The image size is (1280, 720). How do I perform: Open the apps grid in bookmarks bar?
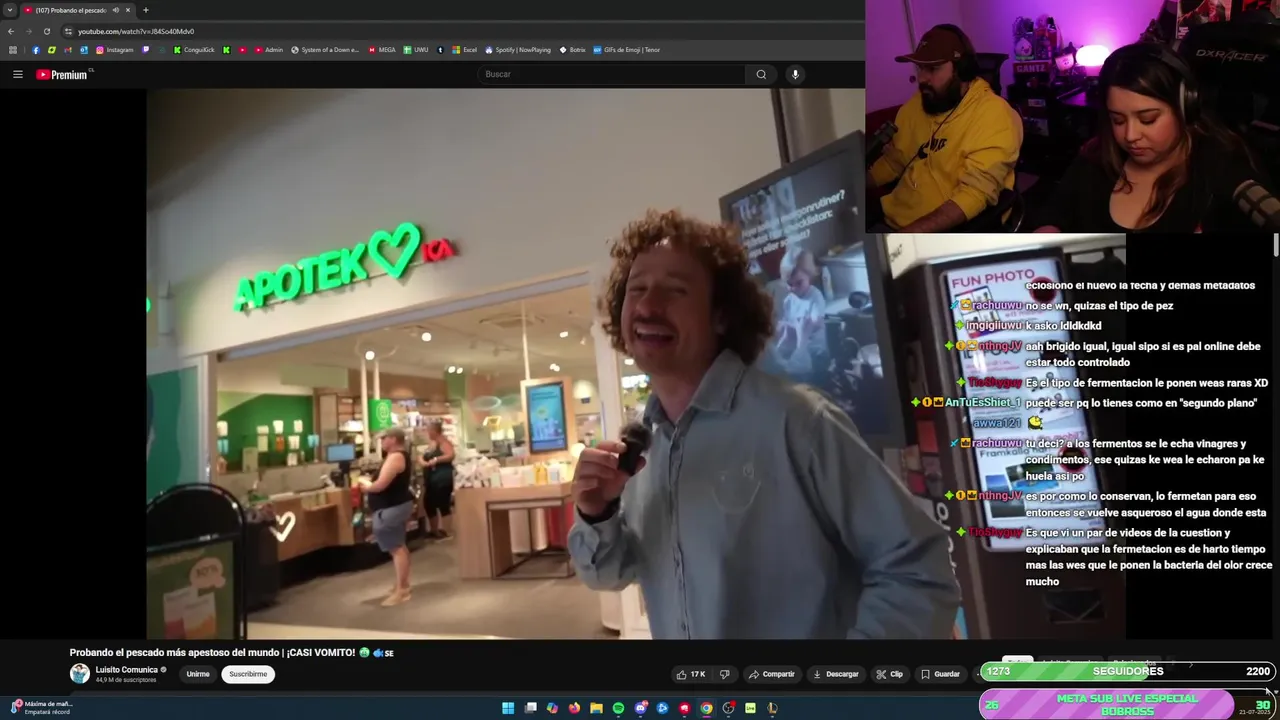13,50
